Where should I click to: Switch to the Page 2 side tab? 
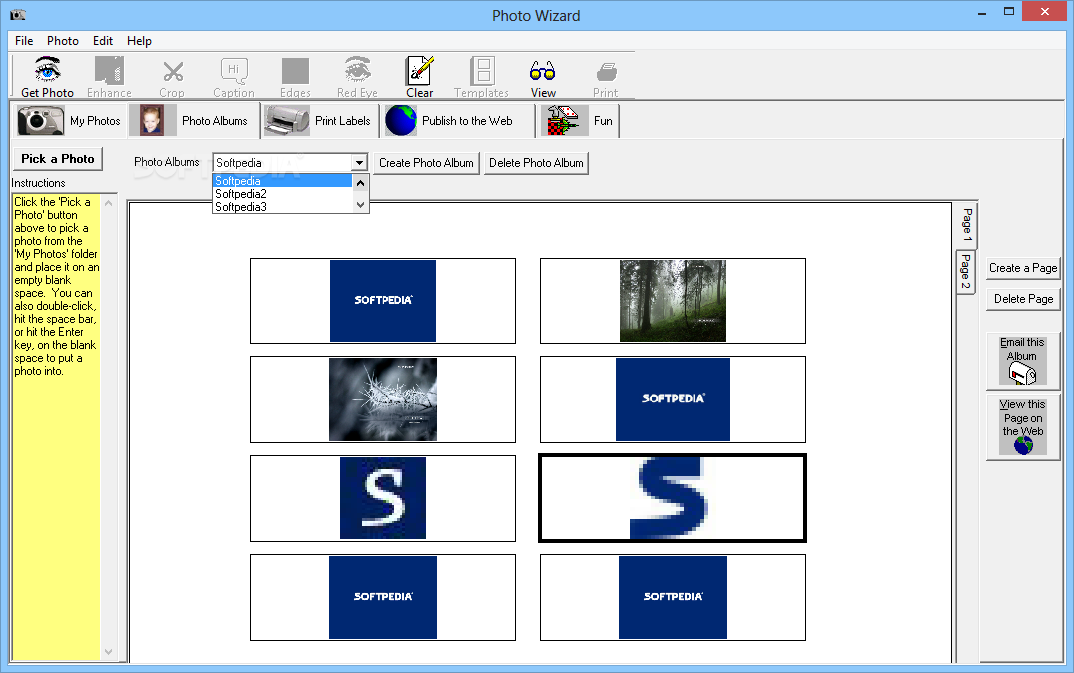click(x=965, y=272)
